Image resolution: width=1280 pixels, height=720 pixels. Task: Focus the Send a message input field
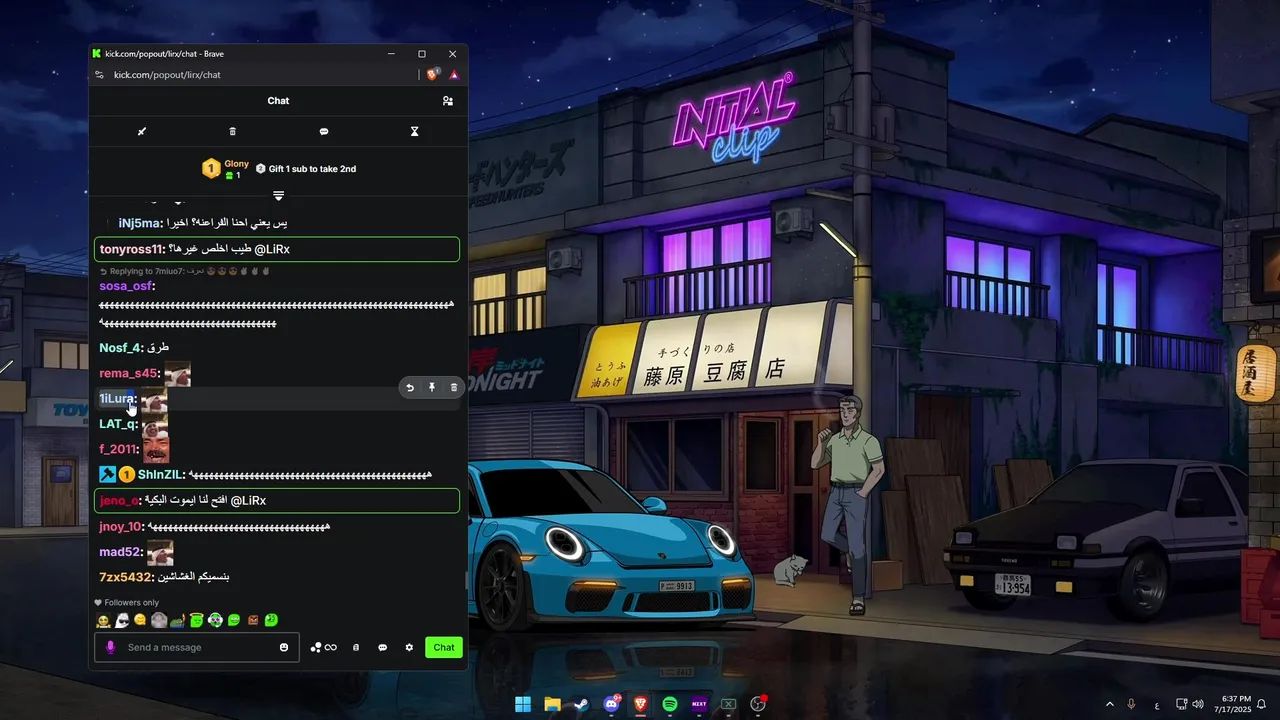click(x=197, y=647)
